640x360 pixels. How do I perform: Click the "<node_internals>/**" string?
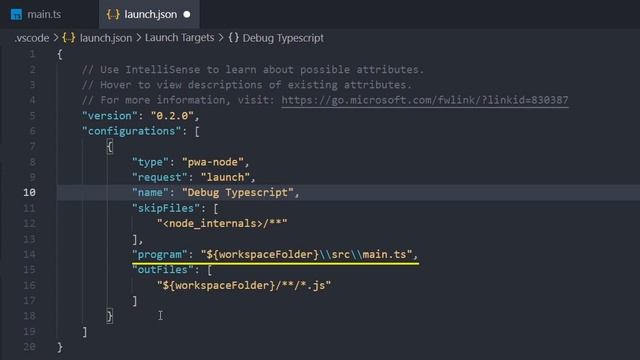point(222,224)
